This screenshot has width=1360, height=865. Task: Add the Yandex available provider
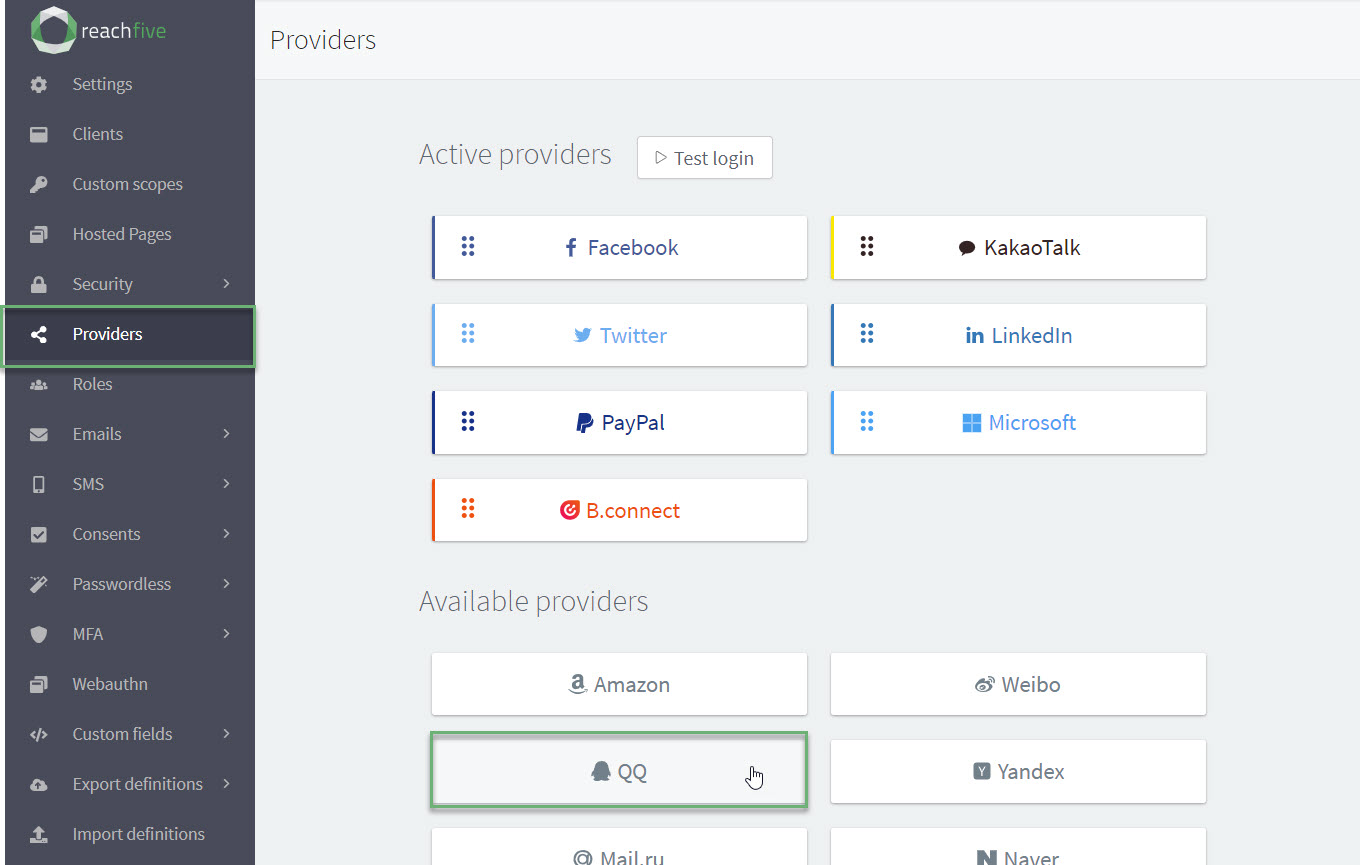1018,771
